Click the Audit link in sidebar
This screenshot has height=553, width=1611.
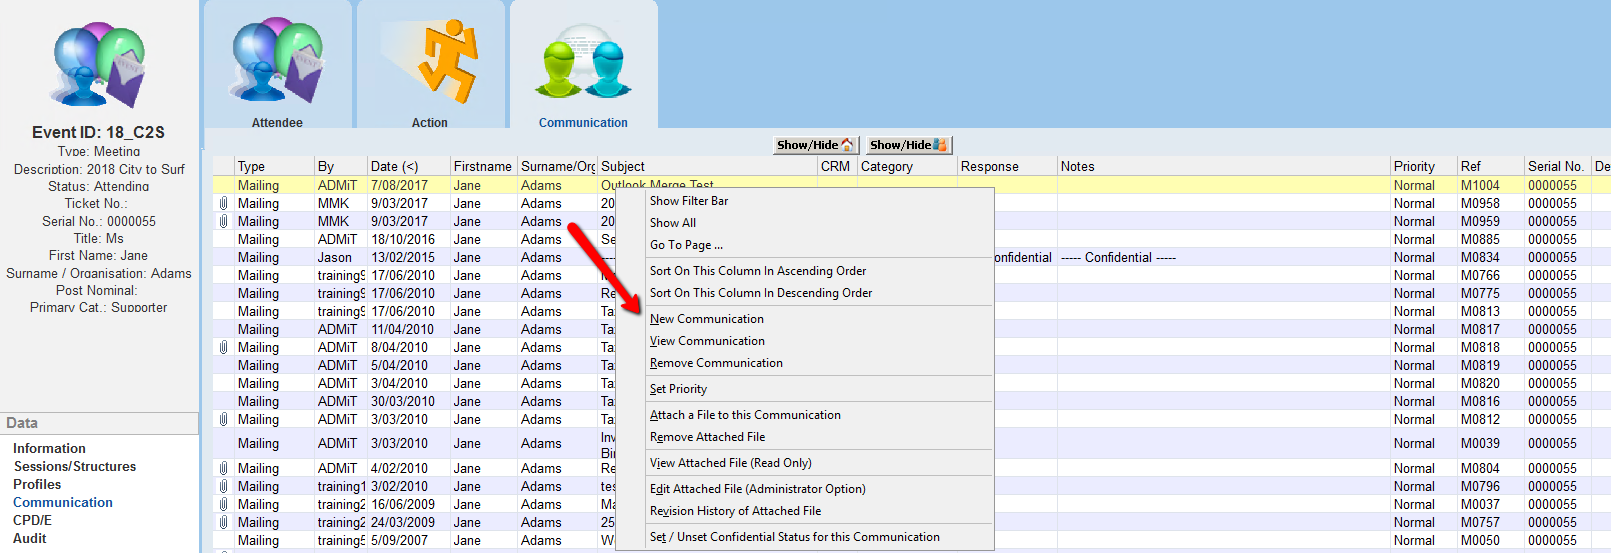click(x=30, y=539)
